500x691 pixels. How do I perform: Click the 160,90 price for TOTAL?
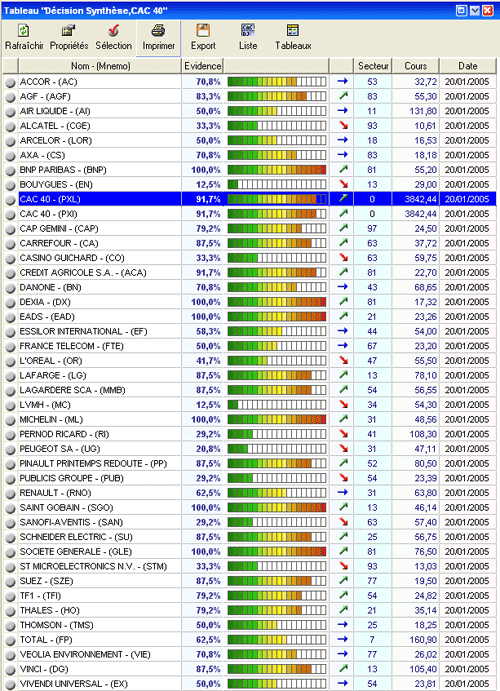423,640
